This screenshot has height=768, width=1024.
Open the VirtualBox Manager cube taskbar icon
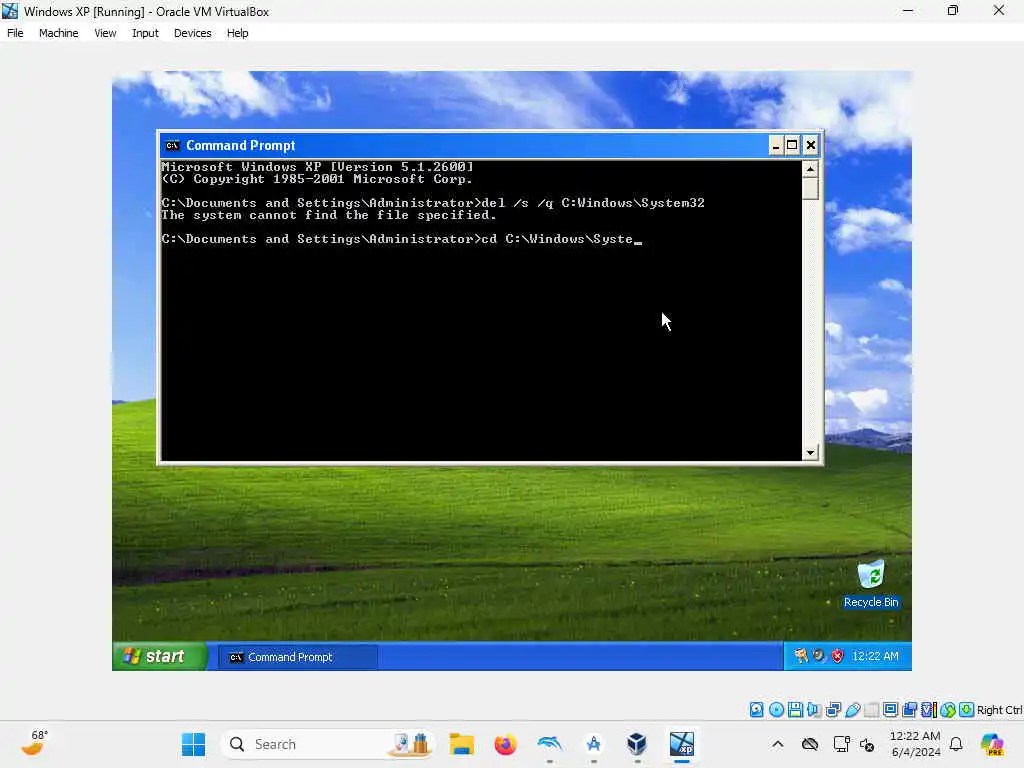coord(637,744)
